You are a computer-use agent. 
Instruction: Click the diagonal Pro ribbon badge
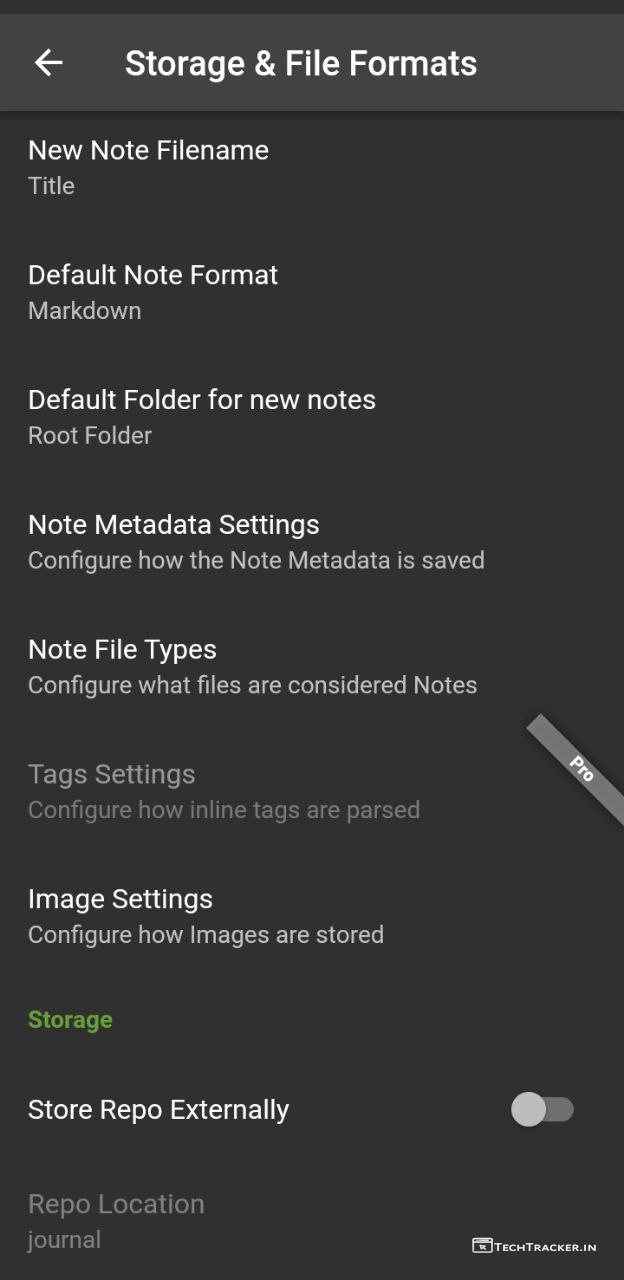577,768
